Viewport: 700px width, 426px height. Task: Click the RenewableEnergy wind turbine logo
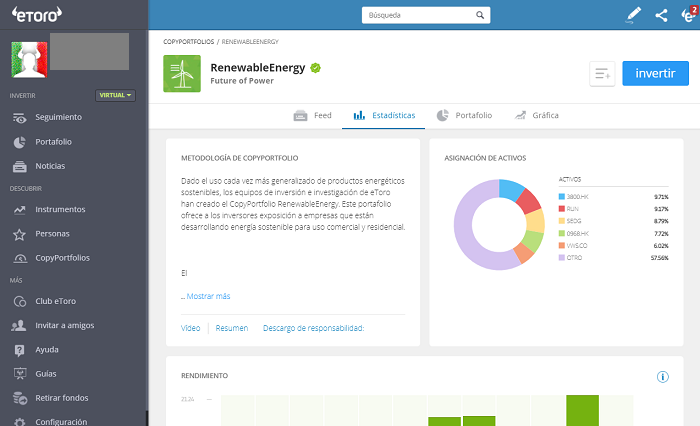[x=182, y=74]
